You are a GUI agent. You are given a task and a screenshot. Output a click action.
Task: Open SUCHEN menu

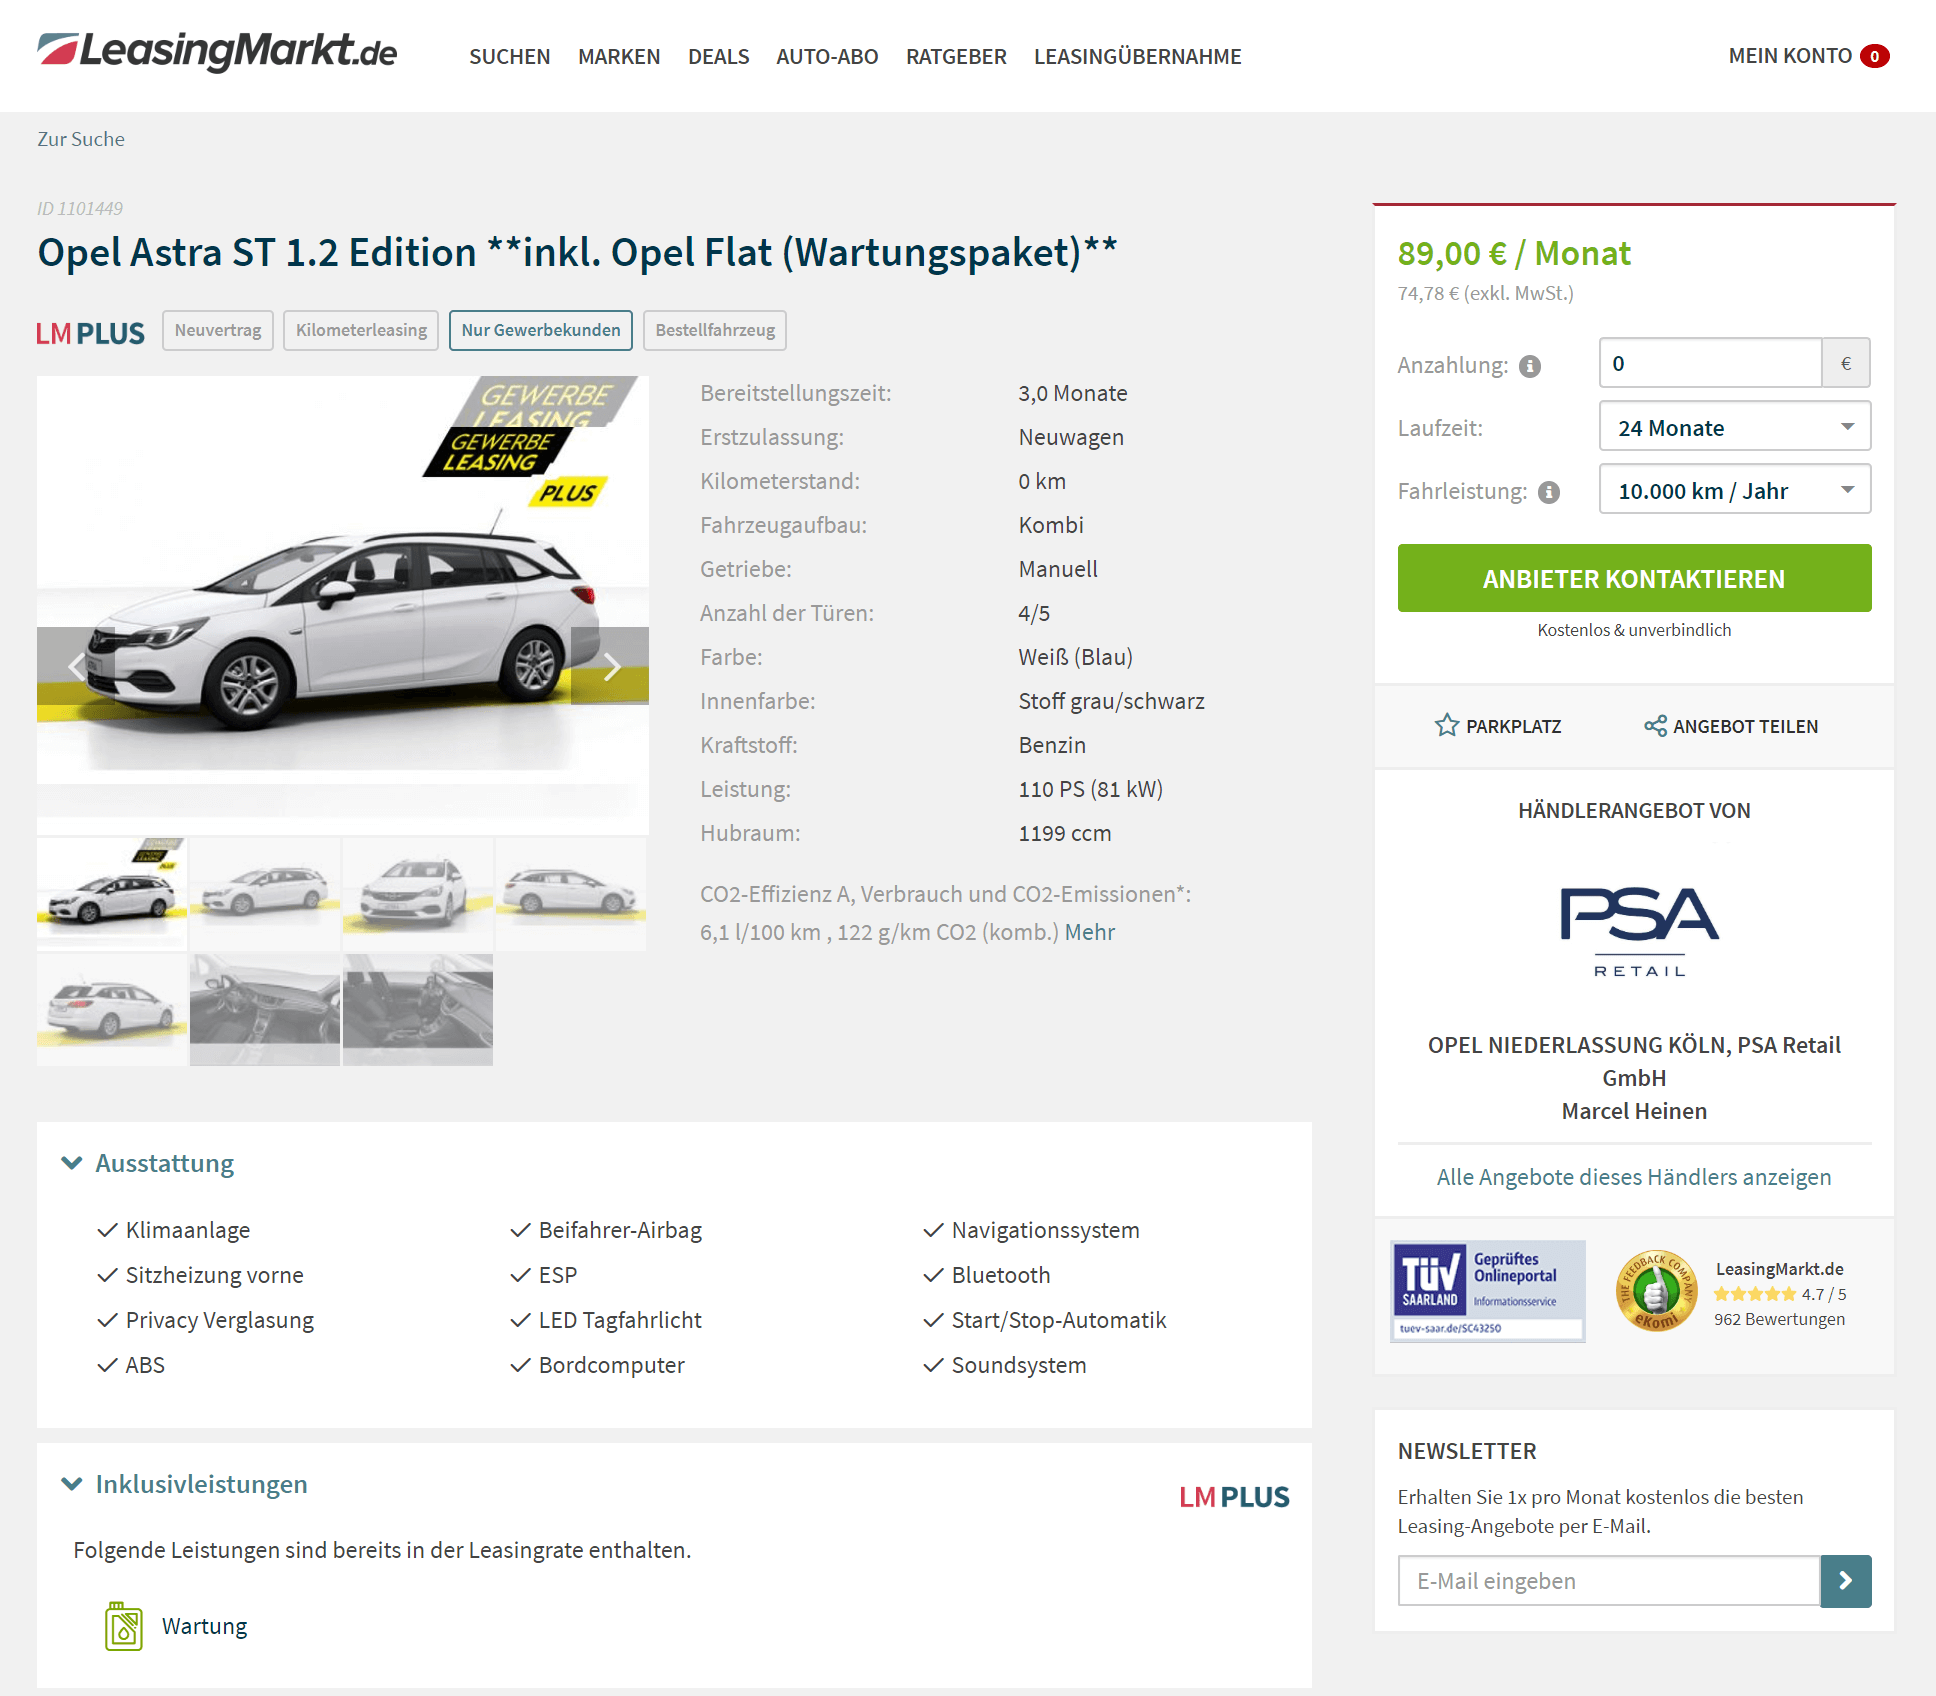point(510,57)
